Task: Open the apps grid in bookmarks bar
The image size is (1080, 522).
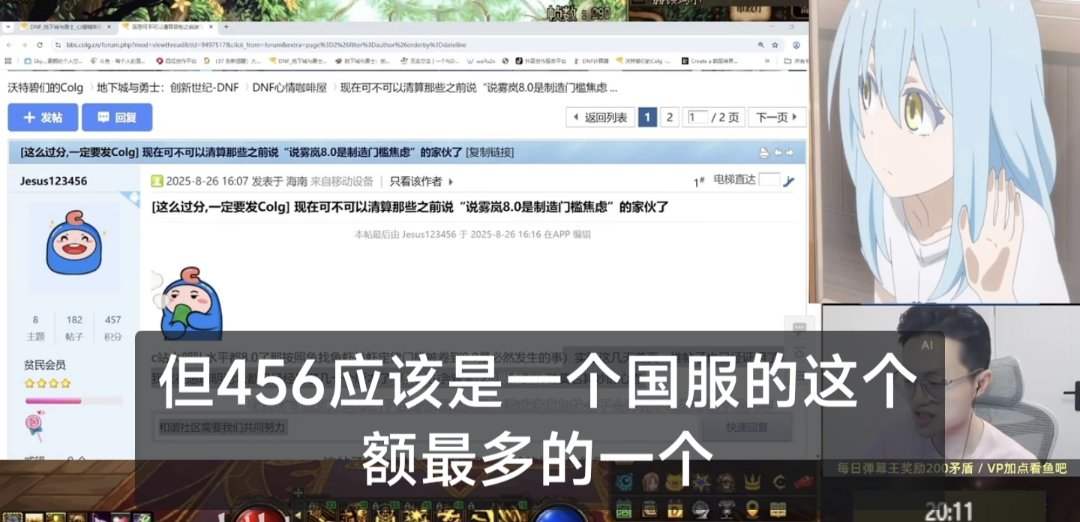Action: tap(8, 61)
